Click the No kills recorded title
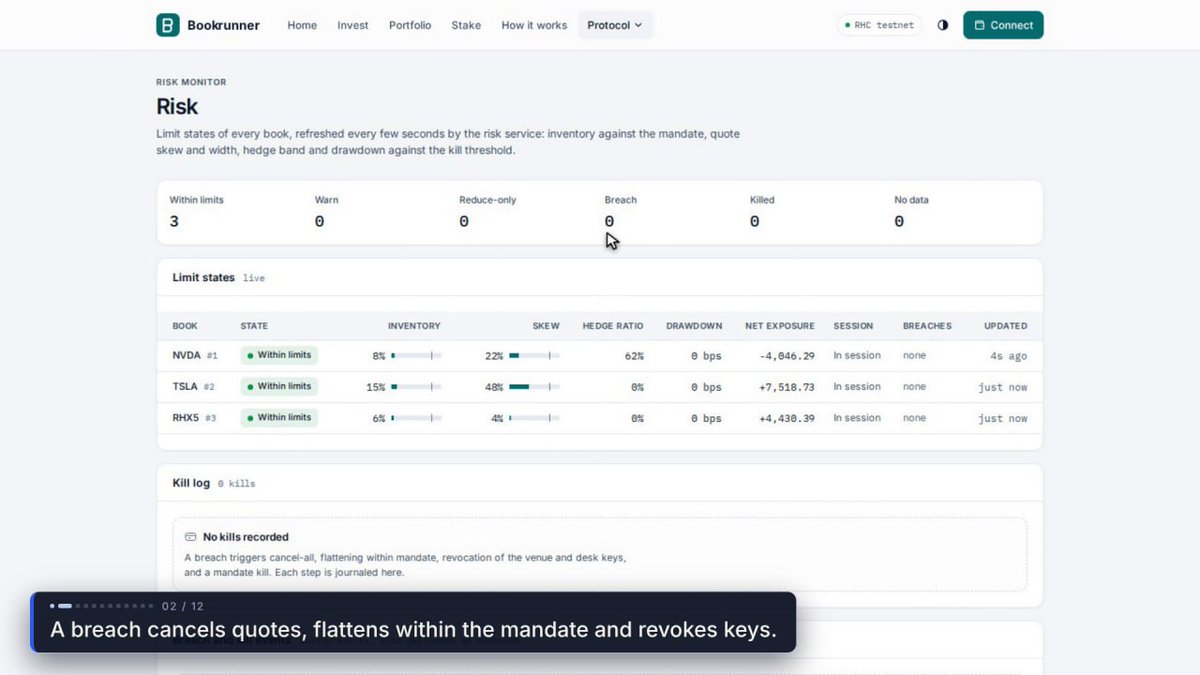The width and height of the screenshot is (1200, 675). [246, 537]
